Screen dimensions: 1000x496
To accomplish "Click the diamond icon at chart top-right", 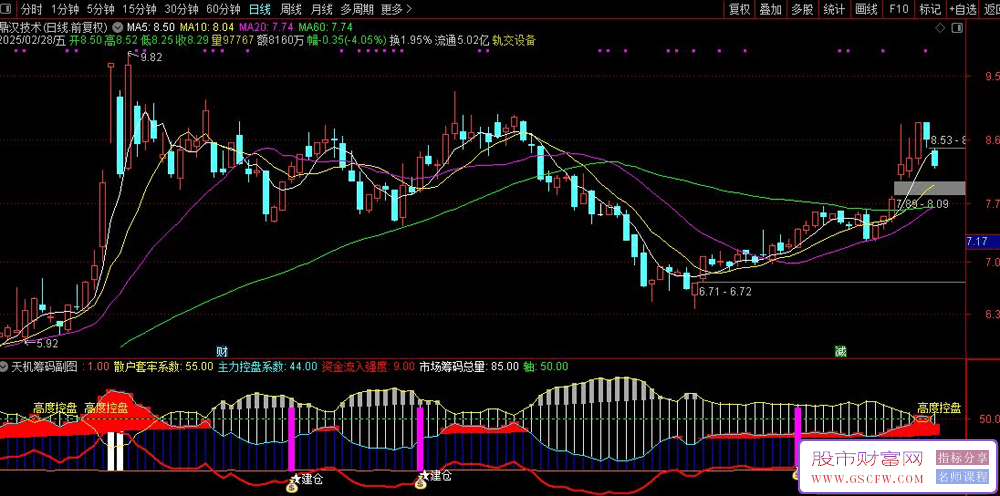I will [x=940, y=28].
